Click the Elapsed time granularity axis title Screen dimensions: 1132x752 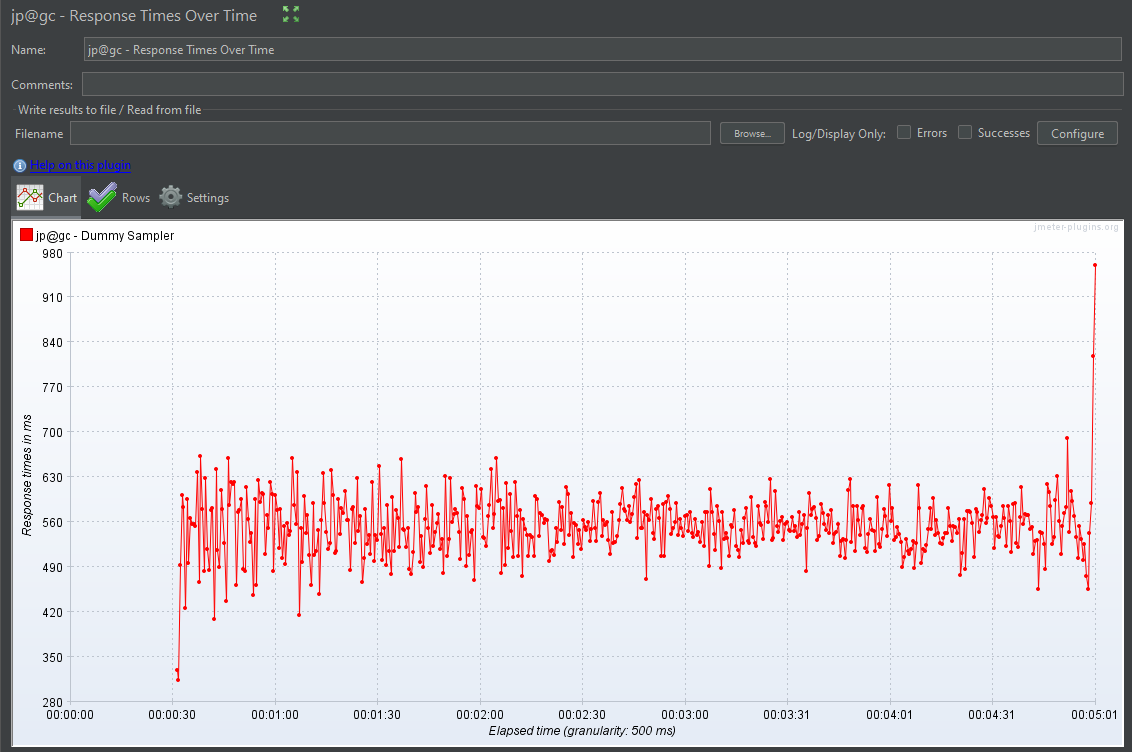(582, 730)
